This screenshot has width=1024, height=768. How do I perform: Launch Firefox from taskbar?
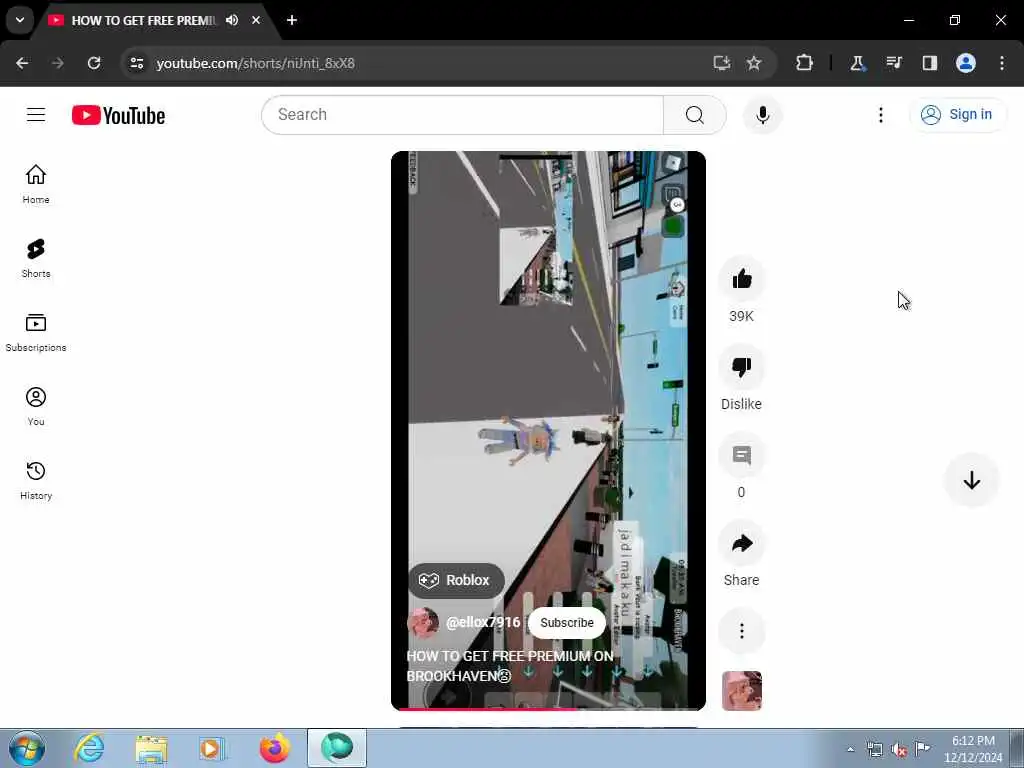274,748
